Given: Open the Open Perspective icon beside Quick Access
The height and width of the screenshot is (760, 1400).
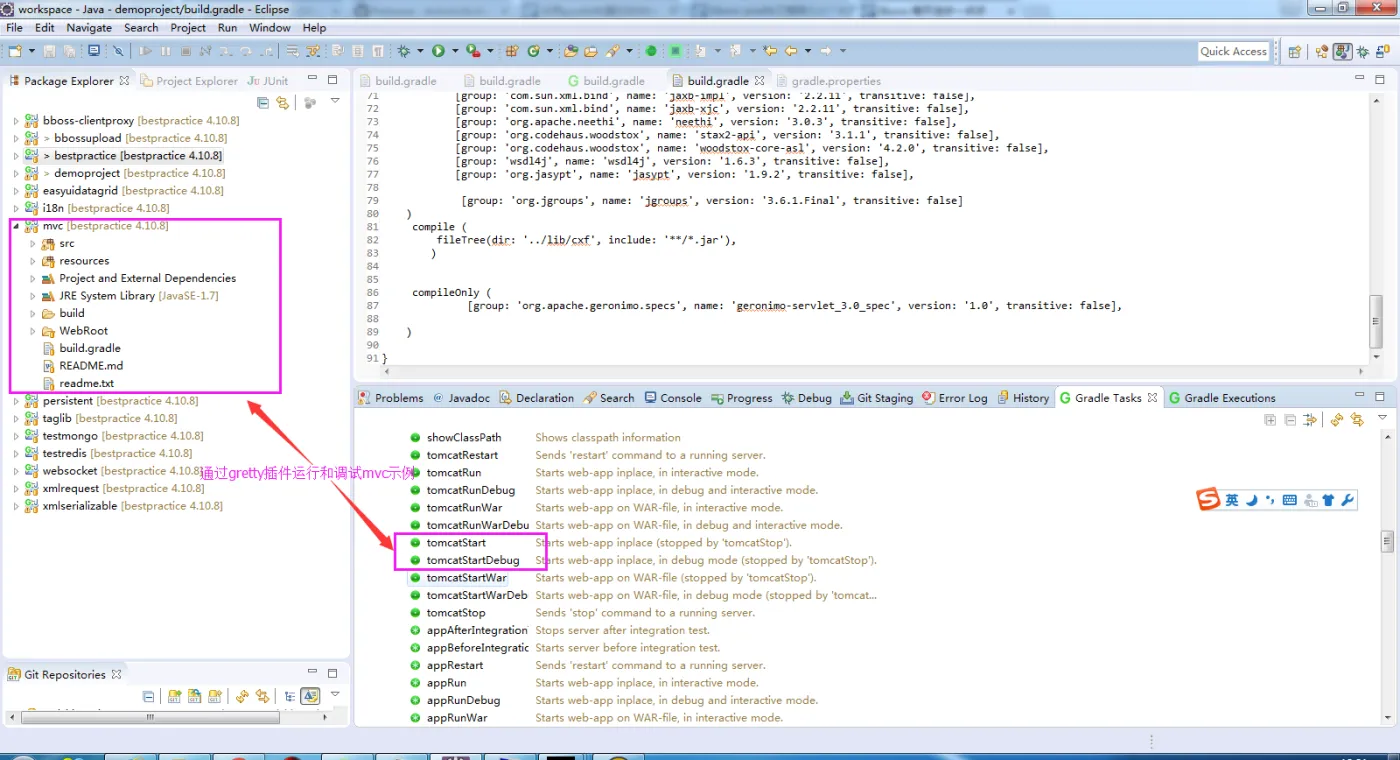Looking at the screenshot, I should (x=1295, y=51).
